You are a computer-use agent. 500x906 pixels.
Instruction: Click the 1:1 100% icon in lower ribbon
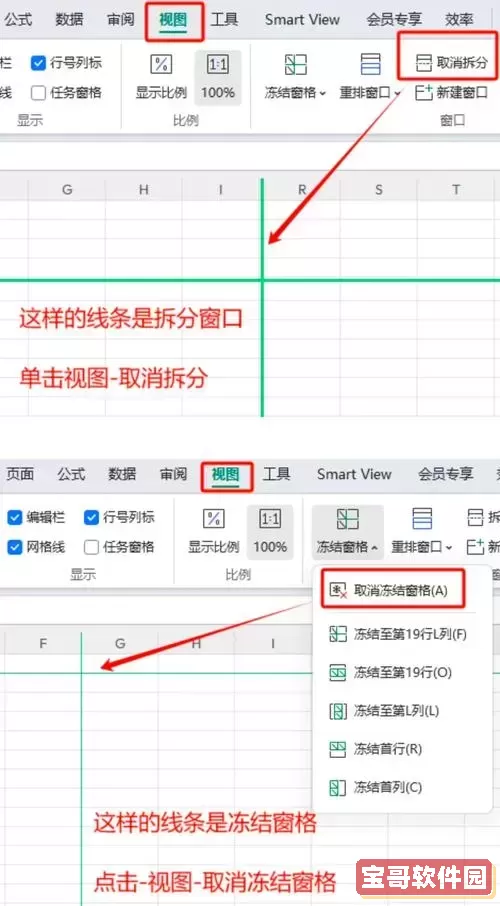pos(270,518)
